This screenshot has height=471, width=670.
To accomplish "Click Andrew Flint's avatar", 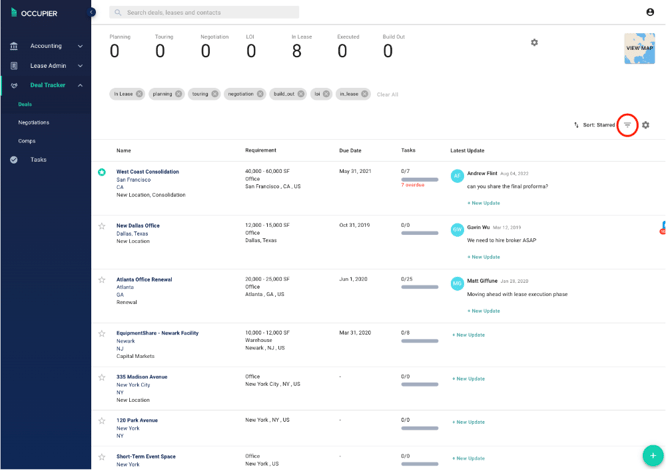I will point(457,176).
